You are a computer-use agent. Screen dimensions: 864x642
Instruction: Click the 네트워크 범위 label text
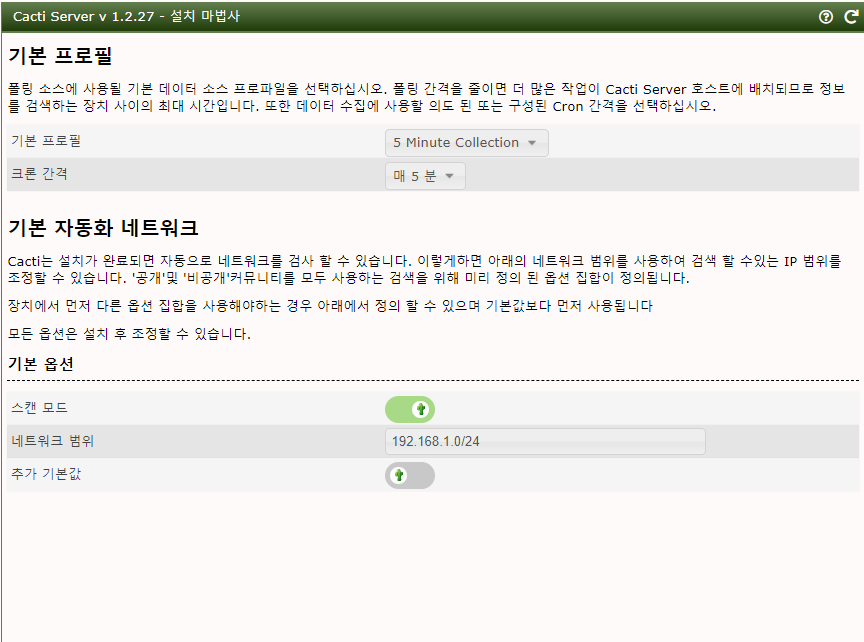(x=53, y=441)
